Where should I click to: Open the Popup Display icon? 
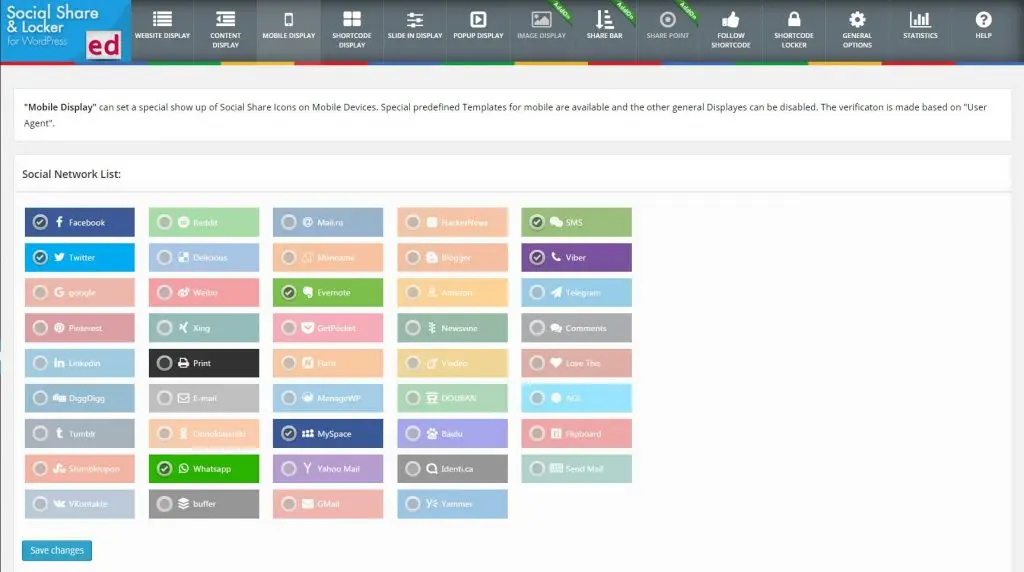click(478, 20)
